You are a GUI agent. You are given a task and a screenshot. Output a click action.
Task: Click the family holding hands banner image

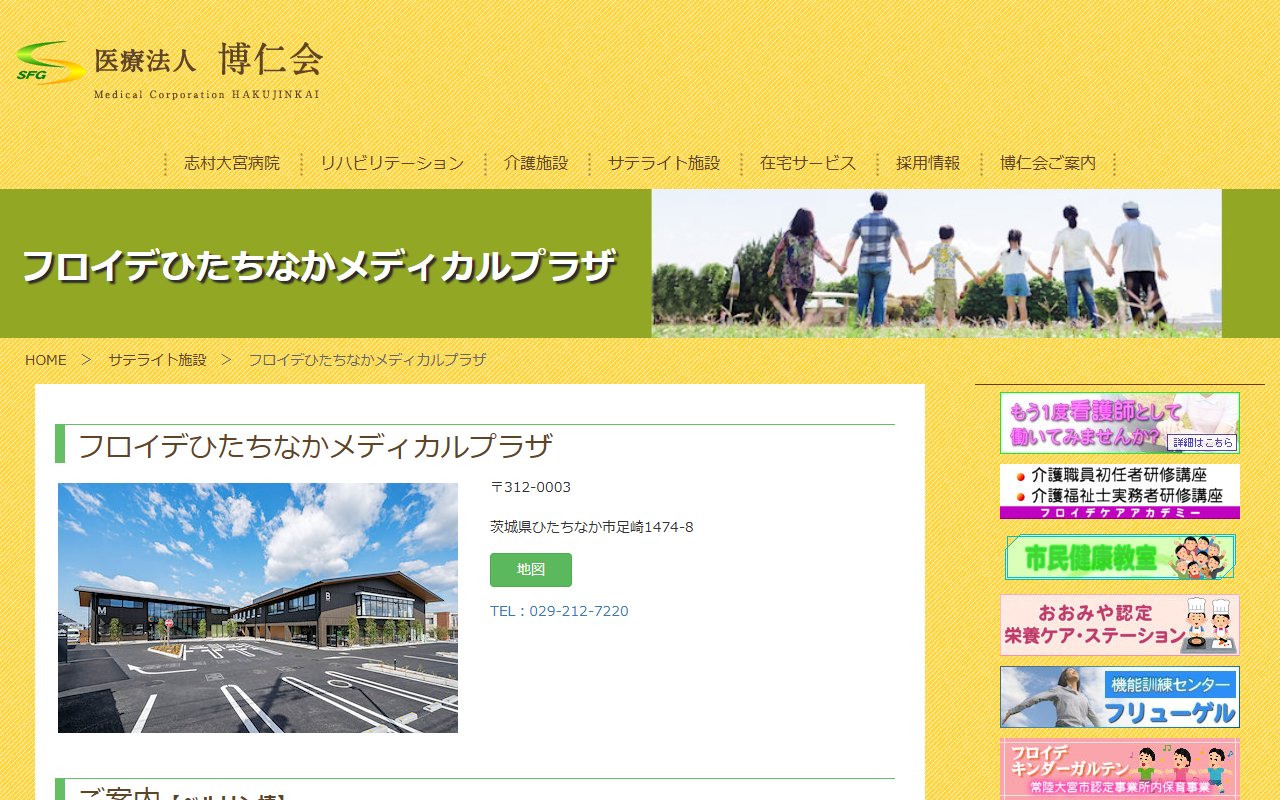click(x=936, y=264)
